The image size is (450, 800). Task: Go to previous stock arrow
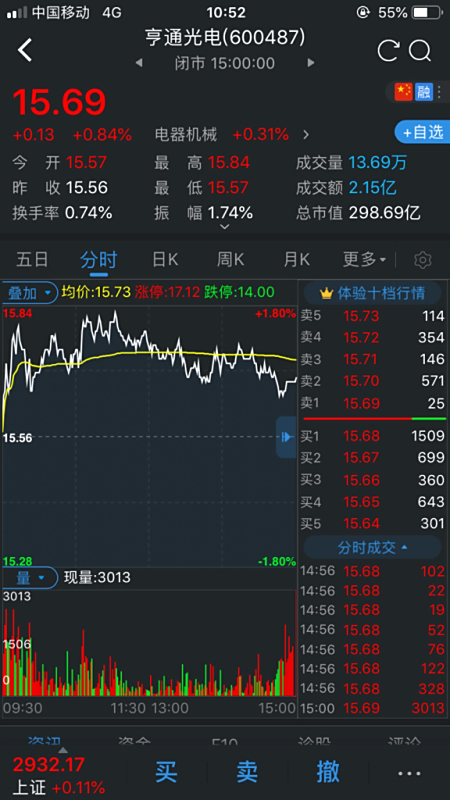click(x=139, y=63)
